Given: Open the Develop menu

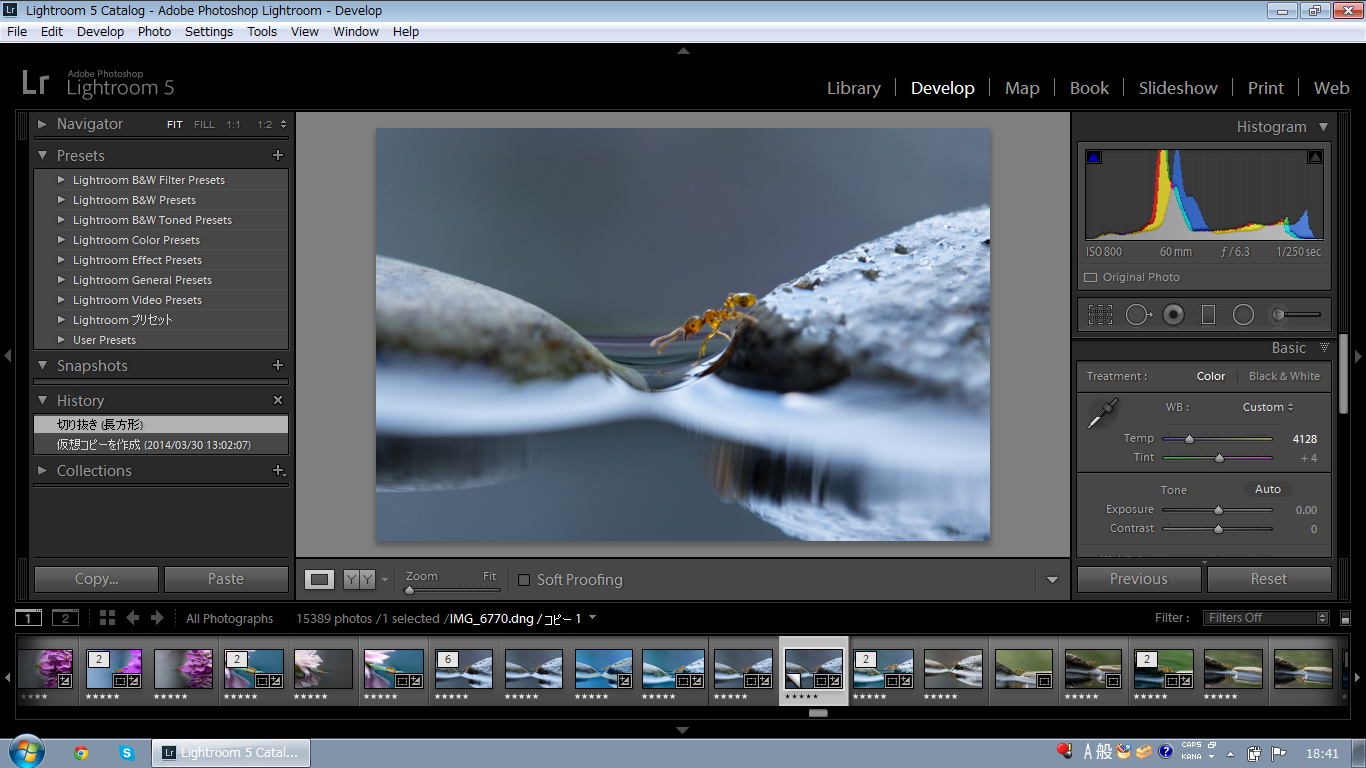Looking at the screenshot, I should pos(100,31).
